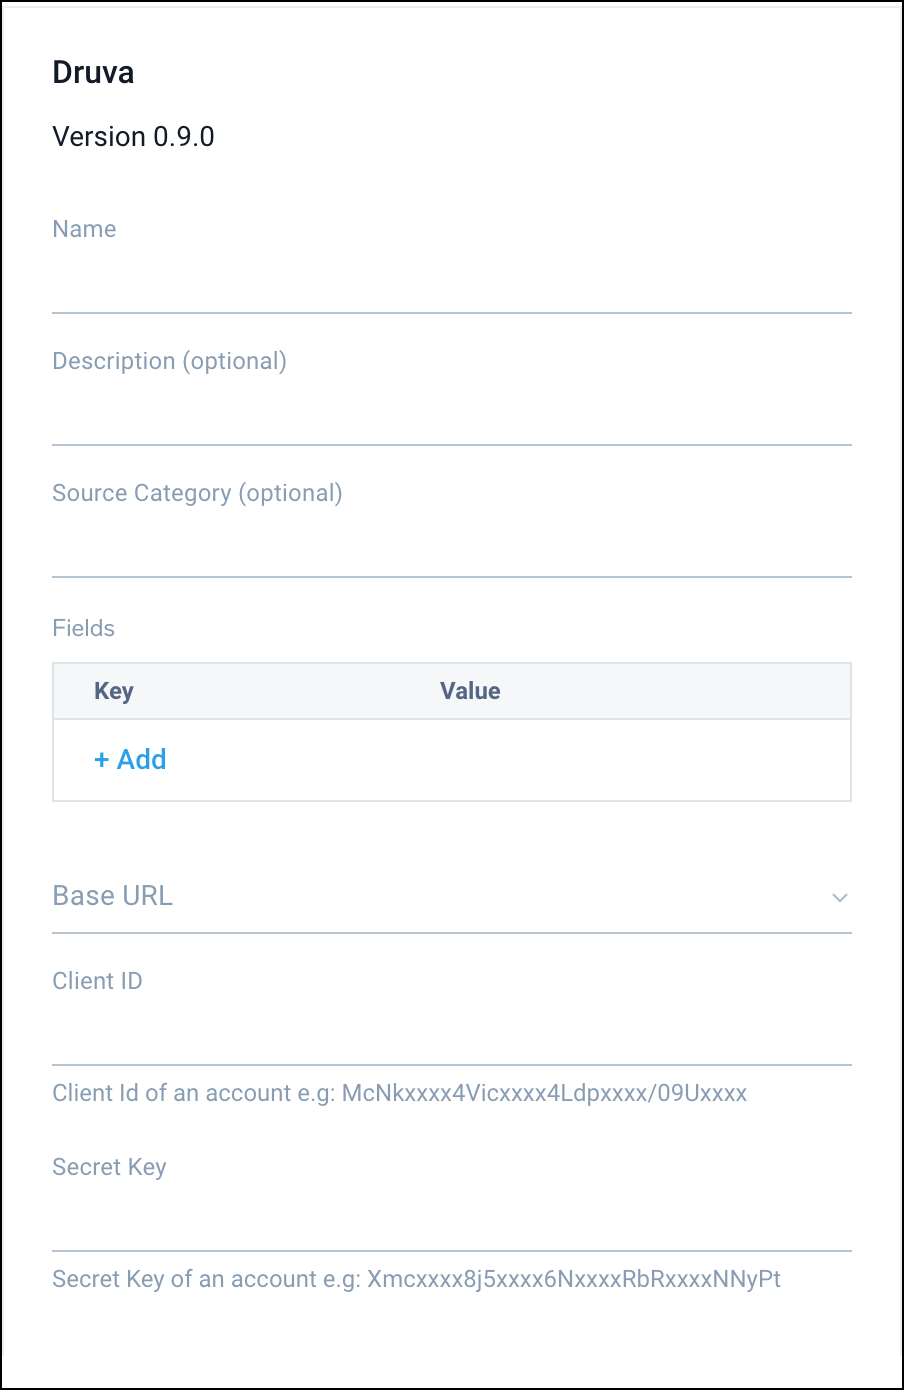Screen dimensions: 904x1390
Task: Click the Secret Key example hint text
Action: (417, 1278)
